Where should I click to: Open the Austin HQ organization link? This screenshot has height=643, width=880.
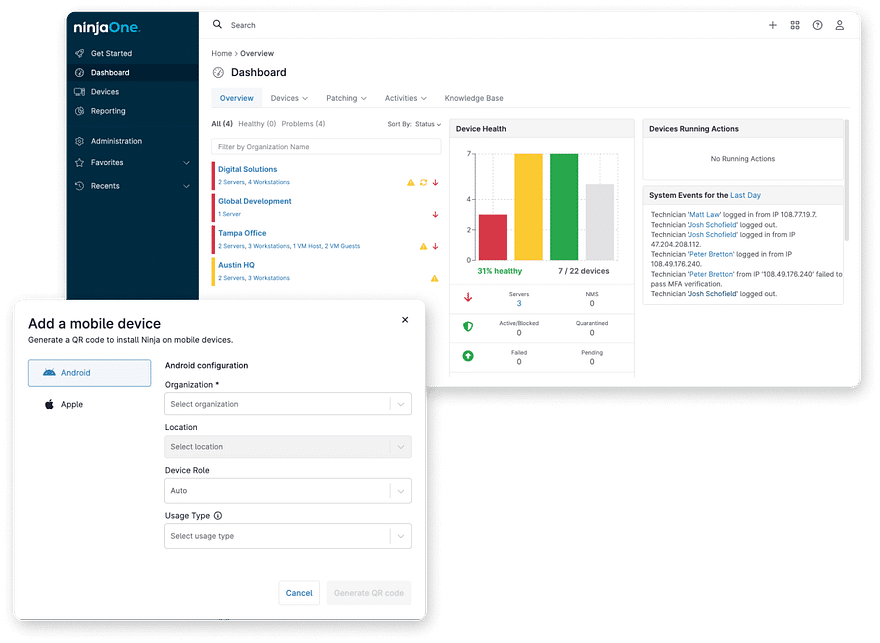click(x=236, y=265)
